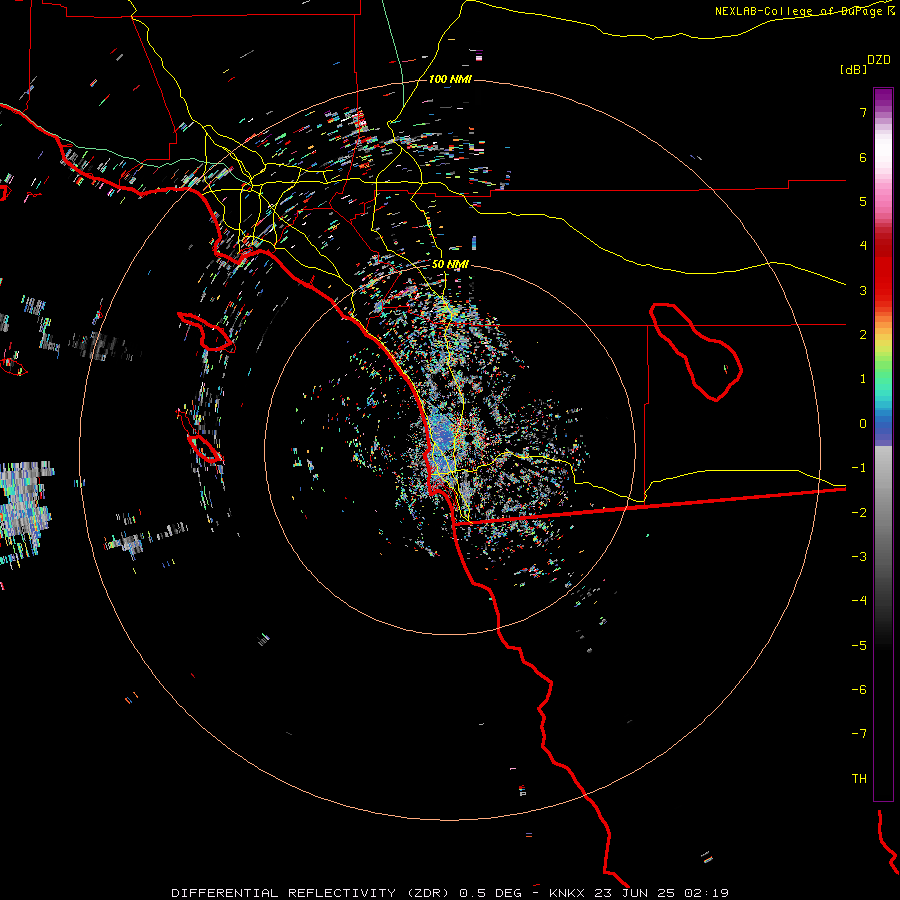The image size is (900, 900).
Task: Click the "100 NMI" range ring label
Action: pos(449,79)
